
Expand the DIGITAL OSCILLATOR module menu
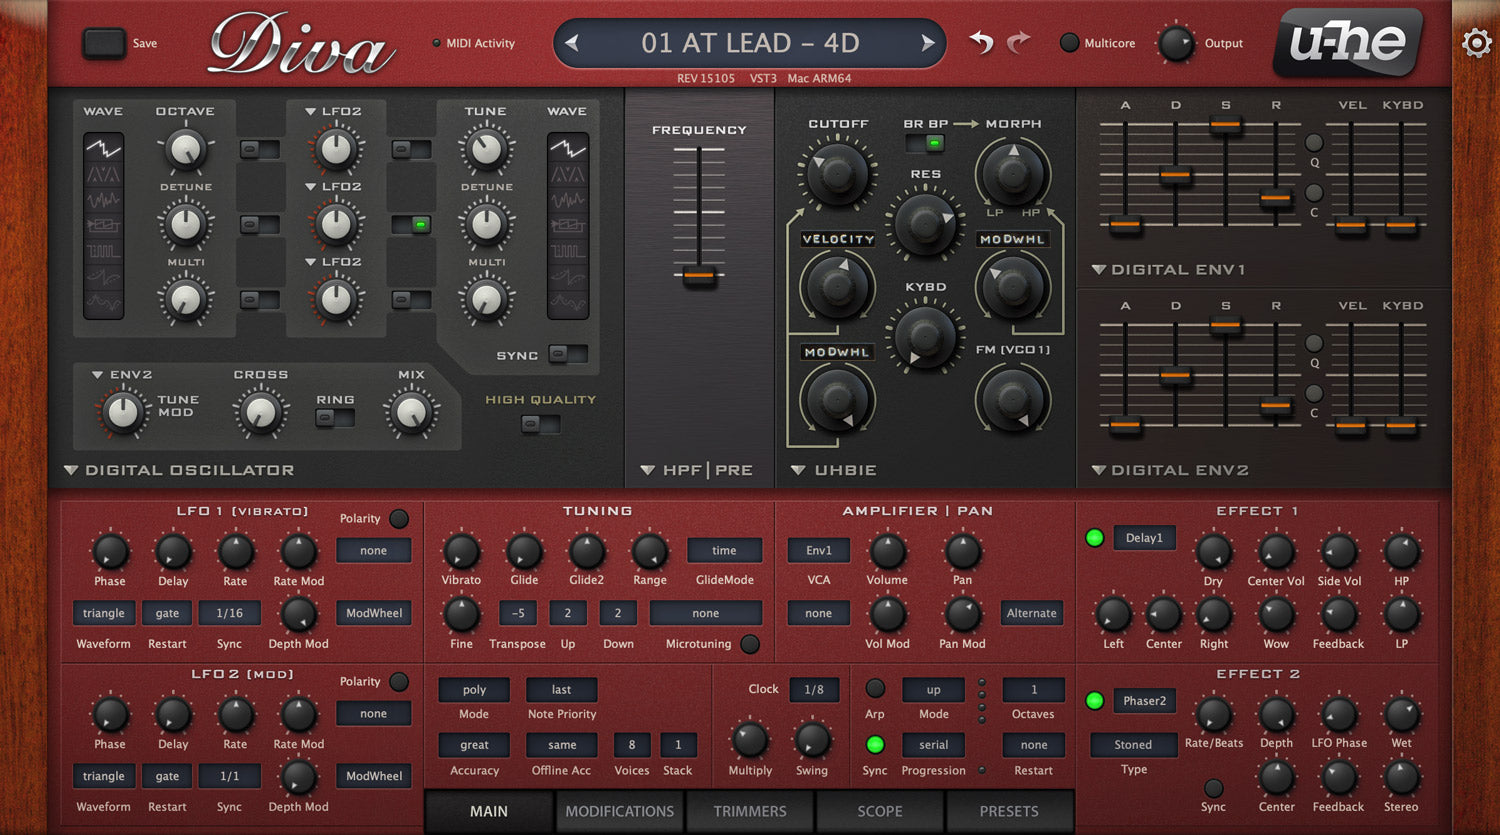[71, 470]
